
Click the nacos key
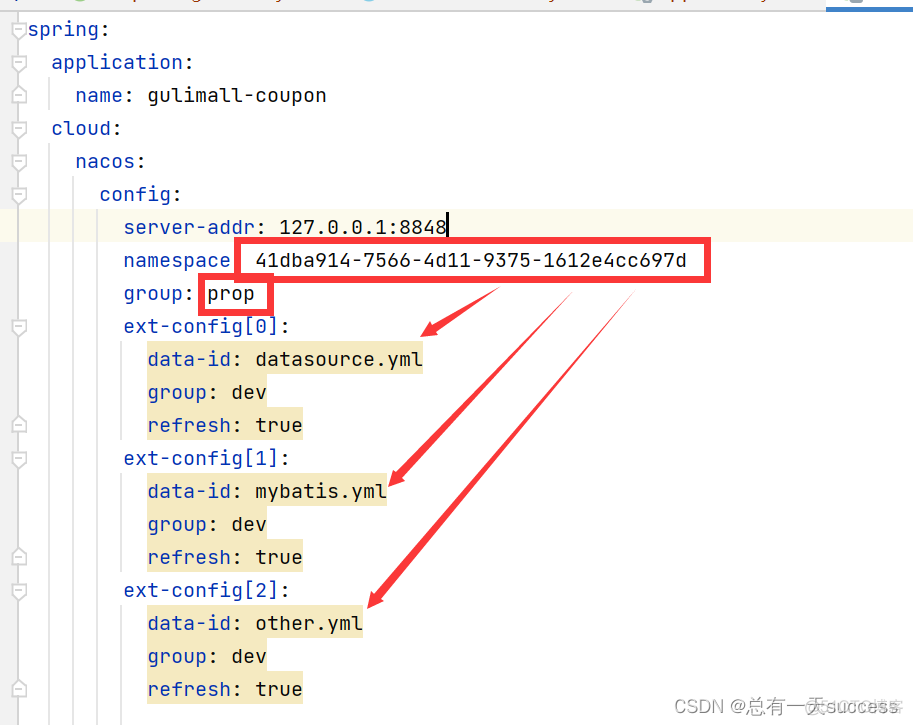click(105, 161)
